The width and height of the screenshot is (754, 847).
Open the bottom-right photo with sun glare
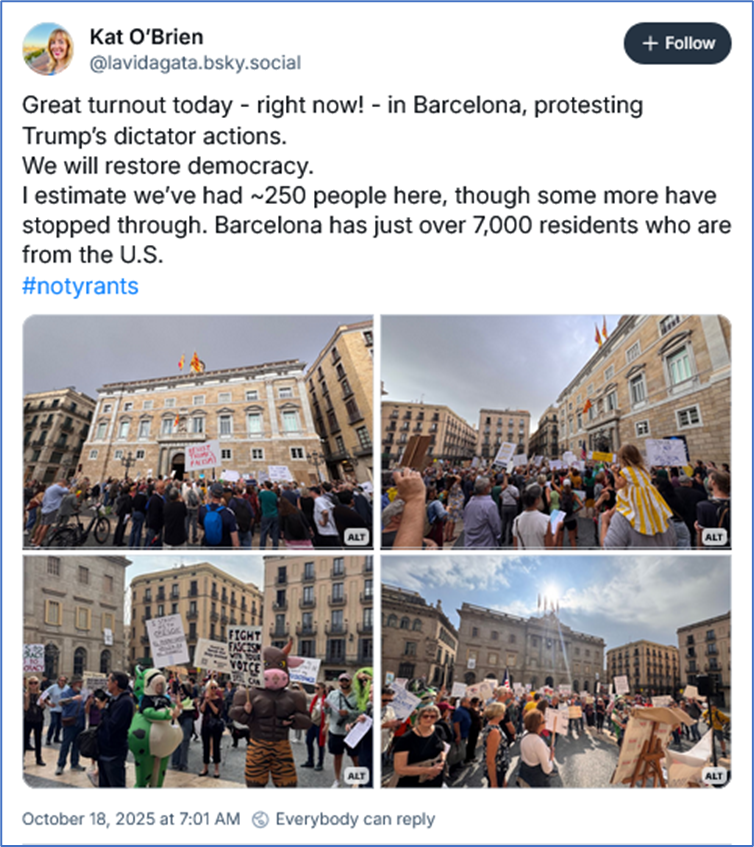click(x=556, y=671)
